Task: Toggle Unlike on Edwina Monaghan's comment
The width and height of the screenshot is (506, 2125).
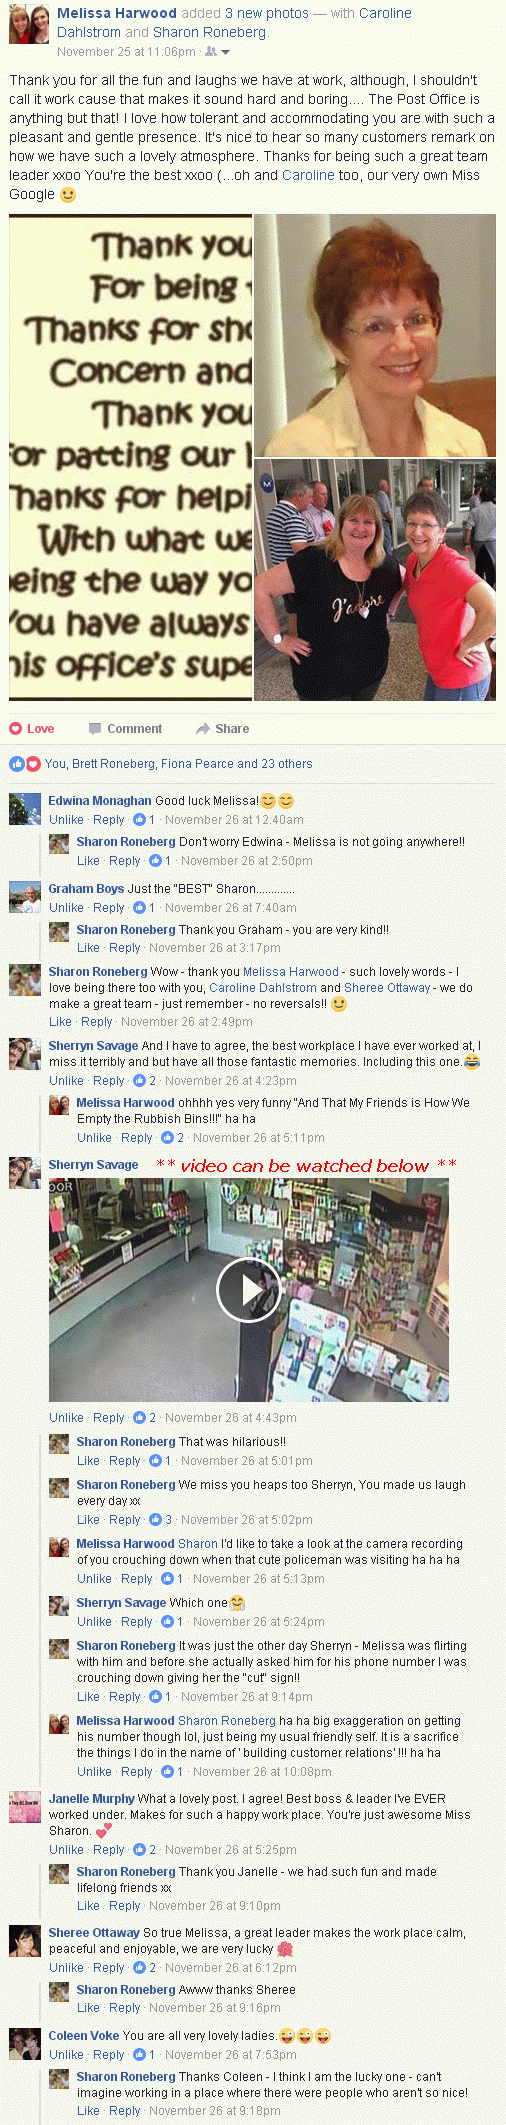Action: tap(66, 819)
